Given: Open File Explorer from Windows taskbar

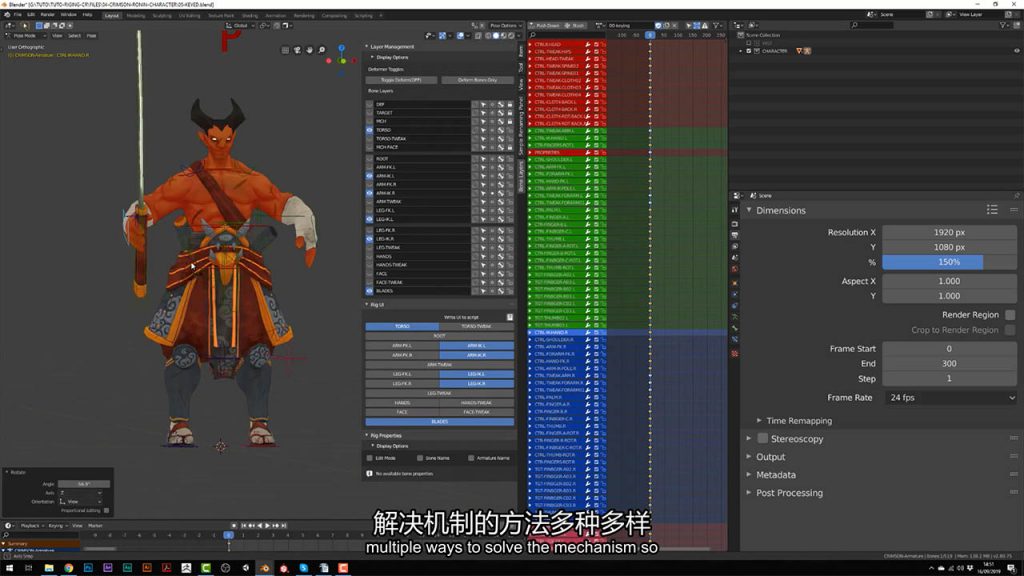Looking at the screenshot, I should pos(49,568).
